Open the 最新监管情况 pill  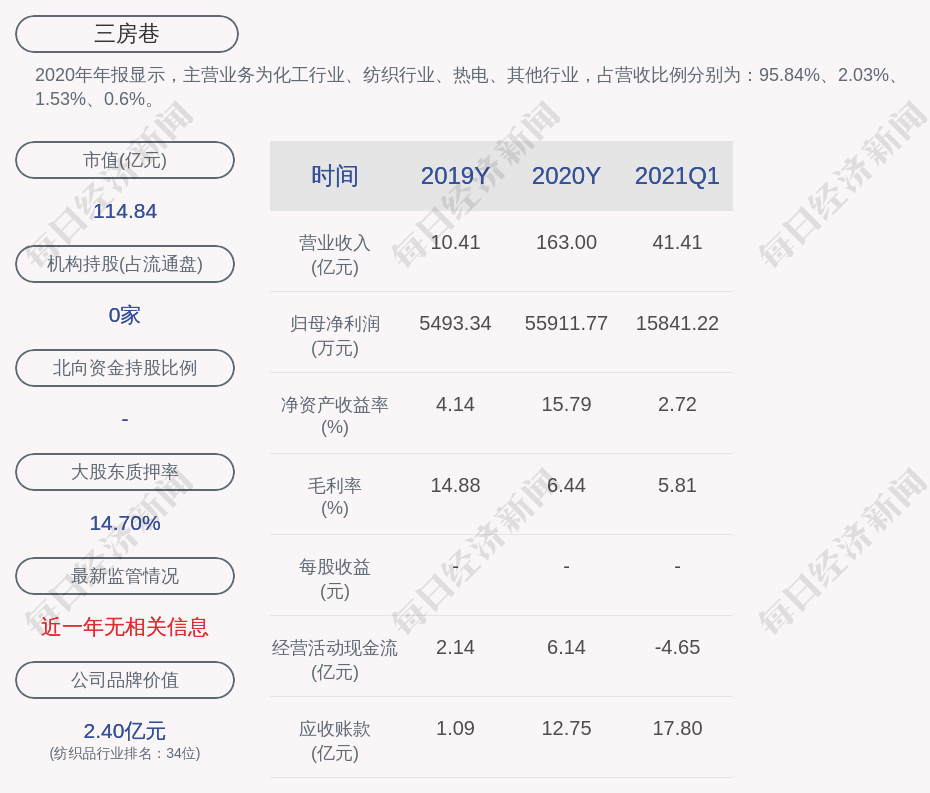(125, 576)
